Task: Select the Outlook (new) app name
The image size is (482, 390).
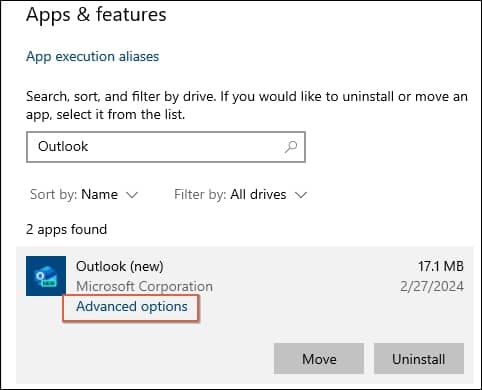Action: tap(120, 266)
